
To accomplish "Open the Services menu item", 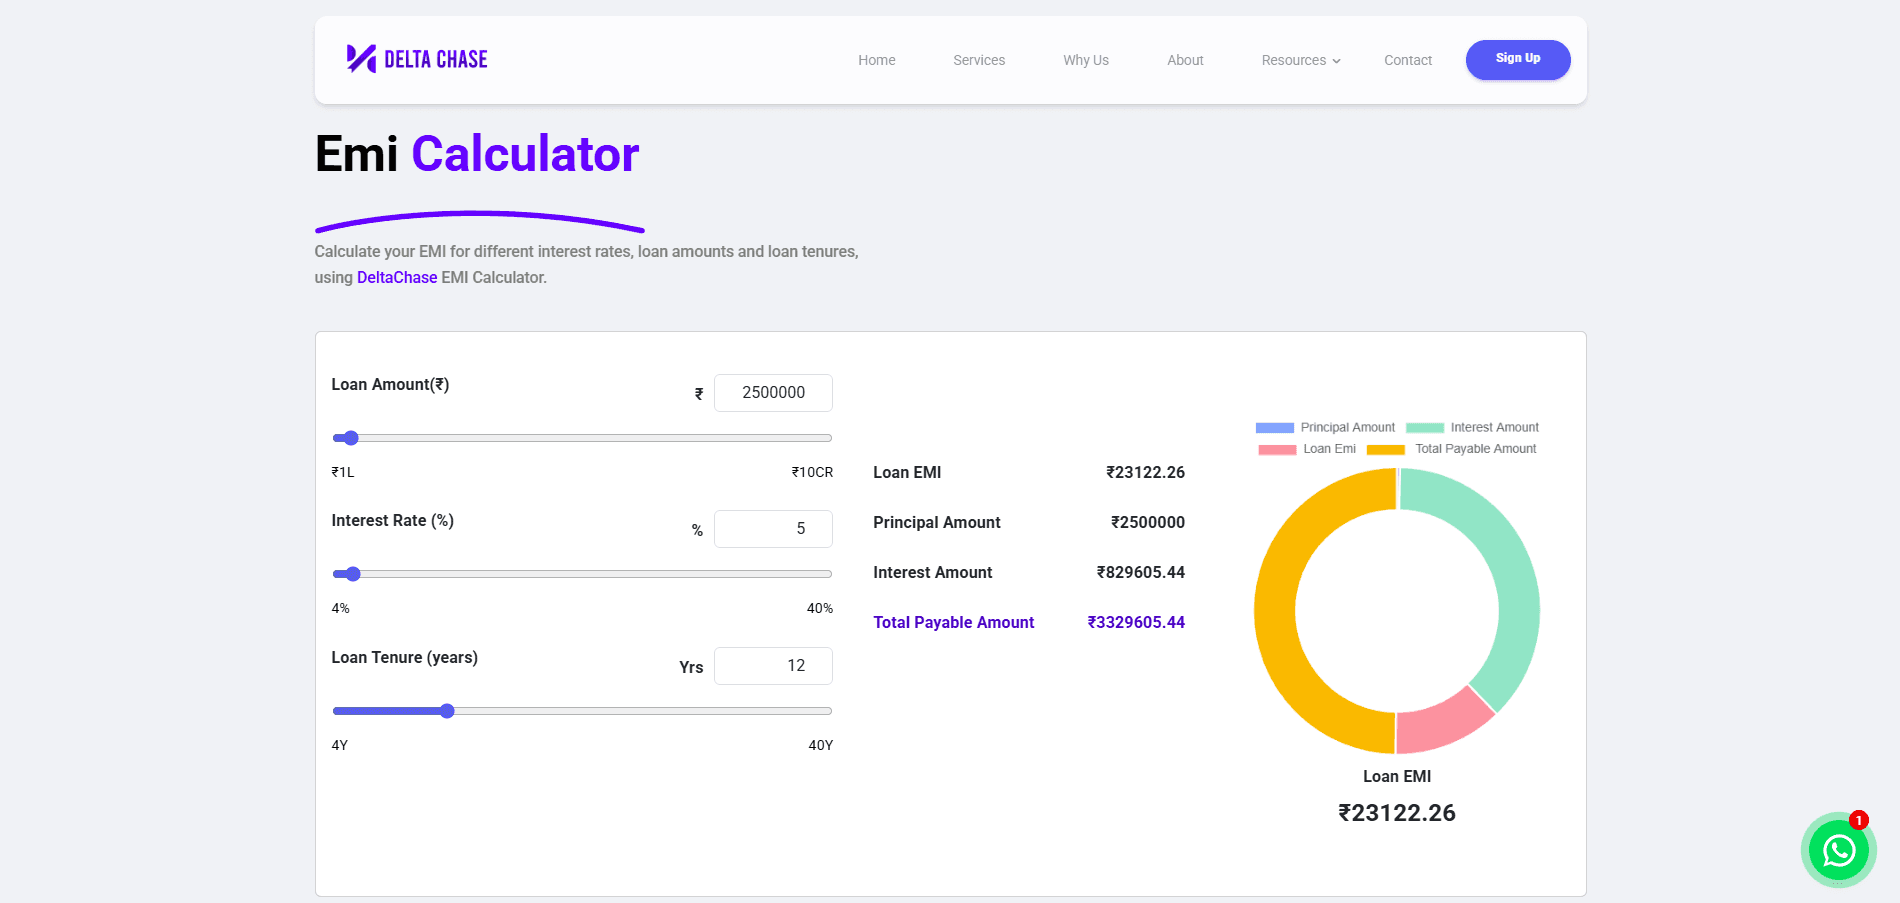I will 979,60.
